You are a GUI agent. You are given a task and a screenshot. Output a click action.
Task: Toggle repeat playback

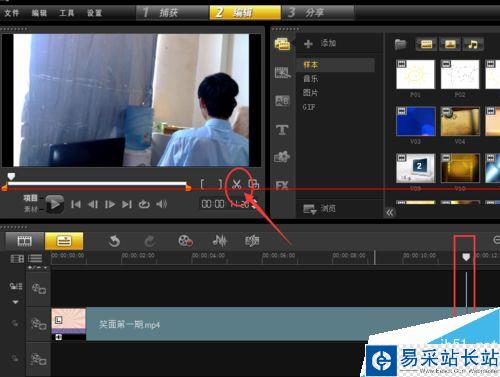144,204
